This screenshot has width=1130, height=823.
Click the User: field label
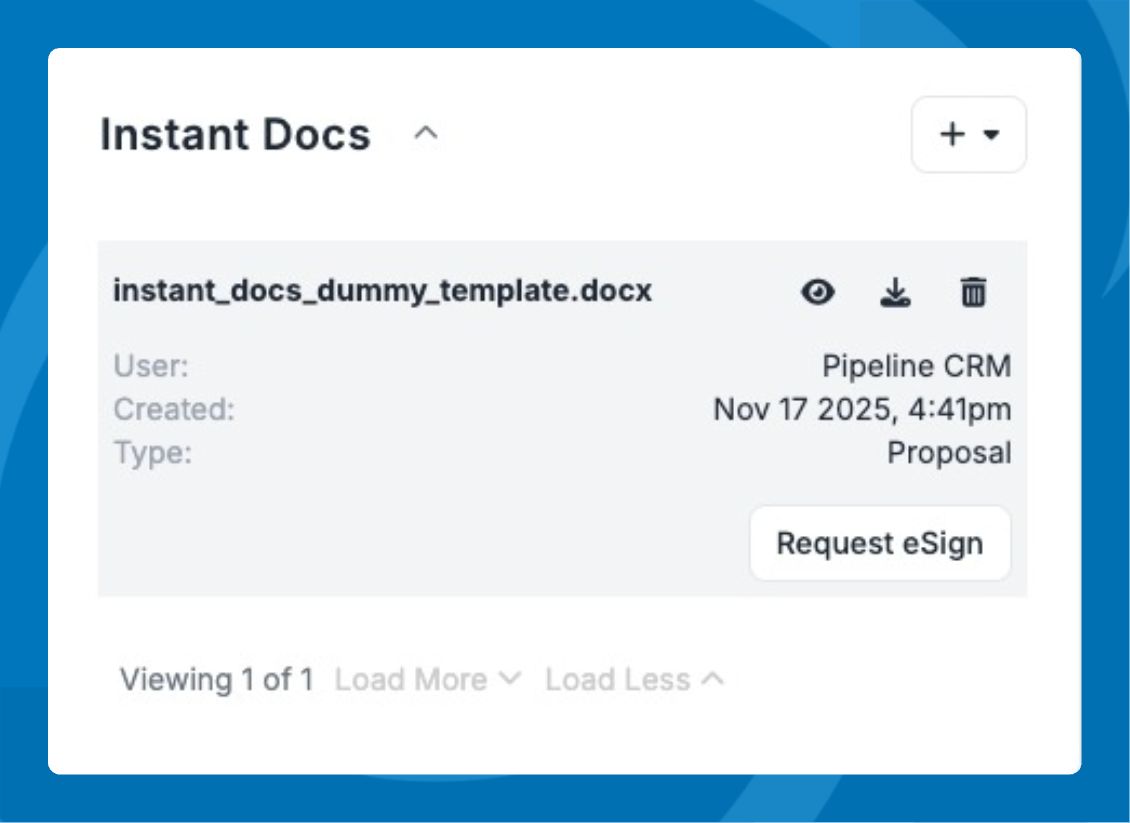151,366
